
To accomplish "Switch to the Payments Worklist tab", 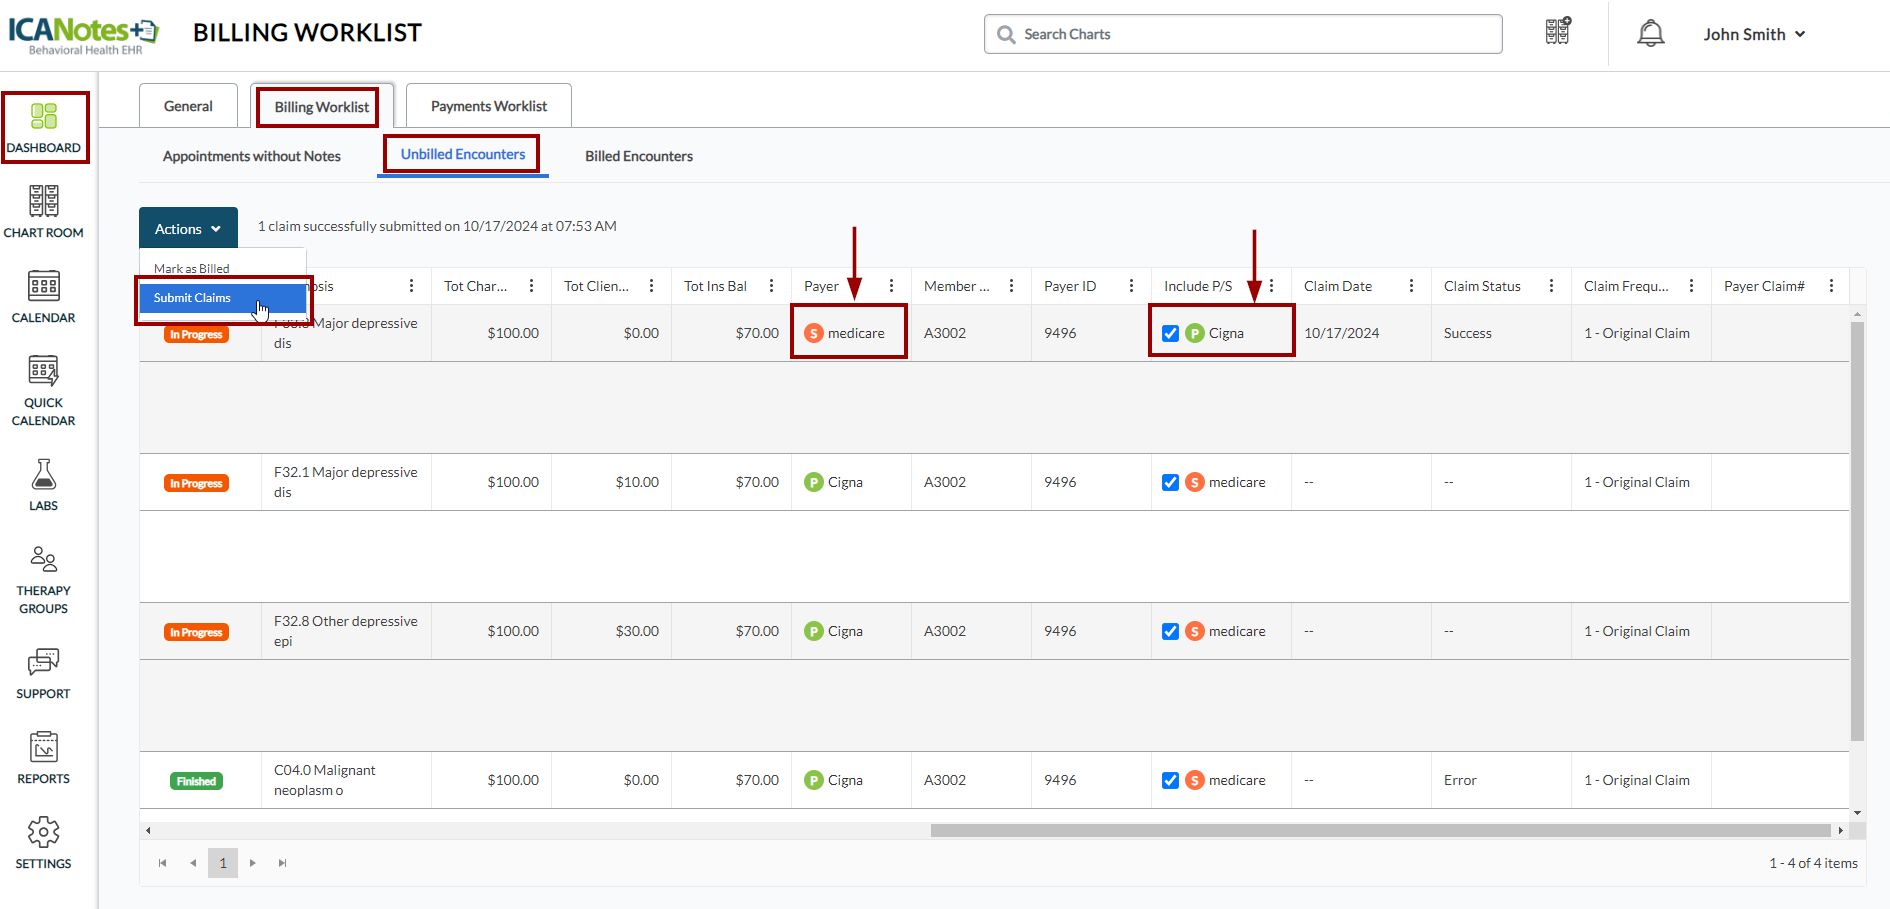I will coord(488,106).
